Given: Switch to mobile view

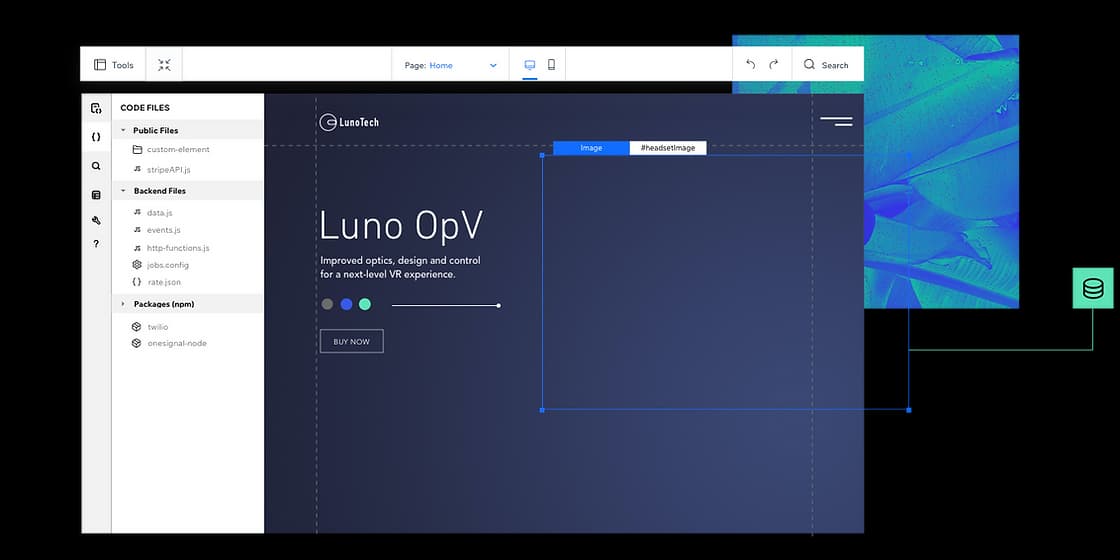Looking at the screenshot, I should [x=551, y=65].
